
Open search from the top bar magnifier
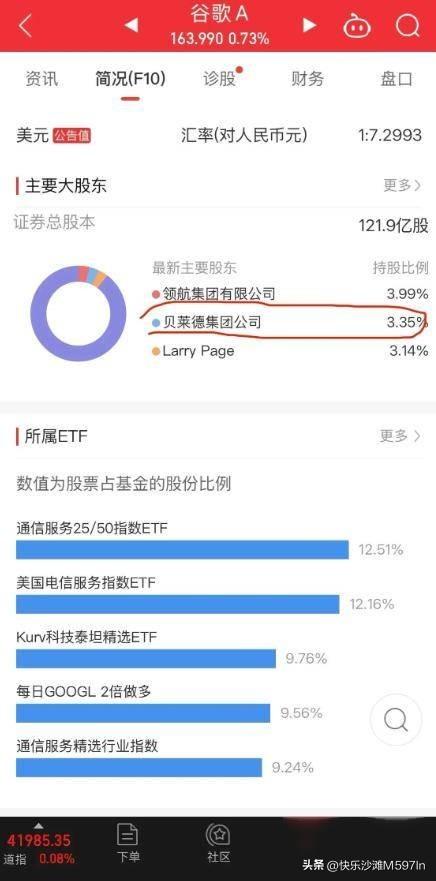point(407,25)
